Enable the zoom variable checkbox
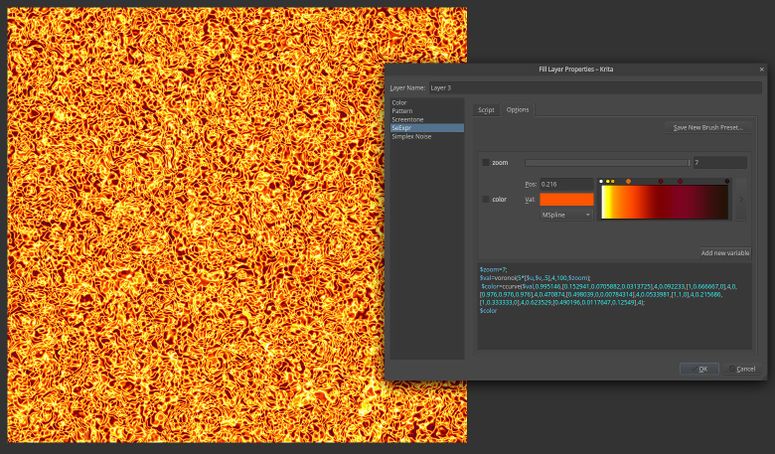 [x=486, y=162]
